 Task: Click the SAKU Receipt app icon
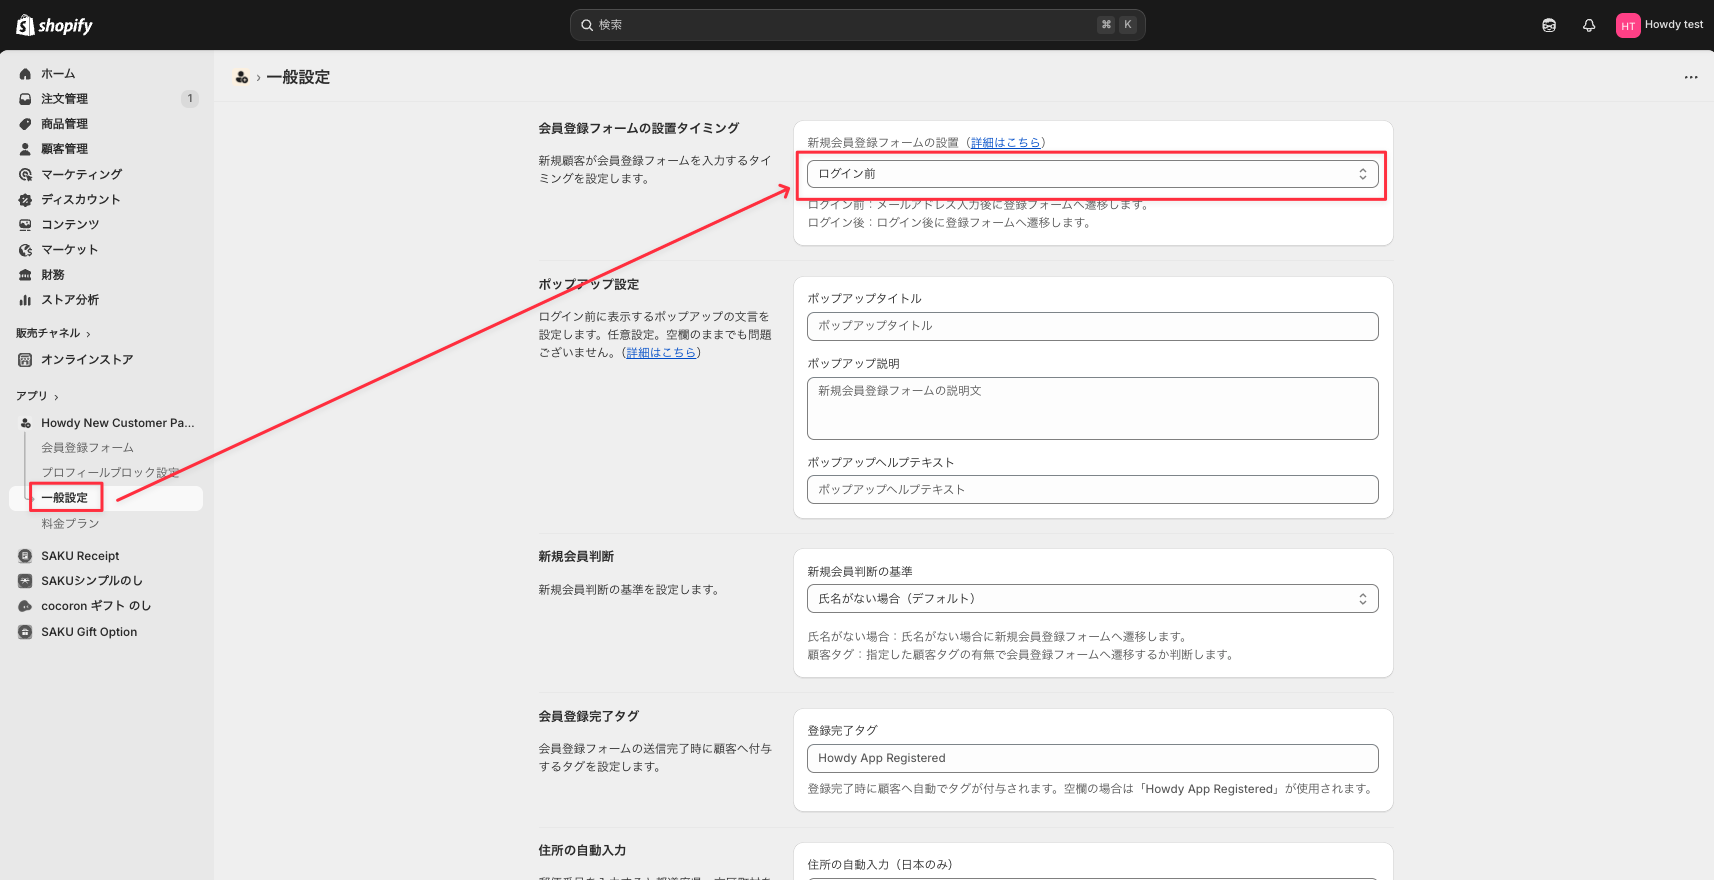(25, 556)
